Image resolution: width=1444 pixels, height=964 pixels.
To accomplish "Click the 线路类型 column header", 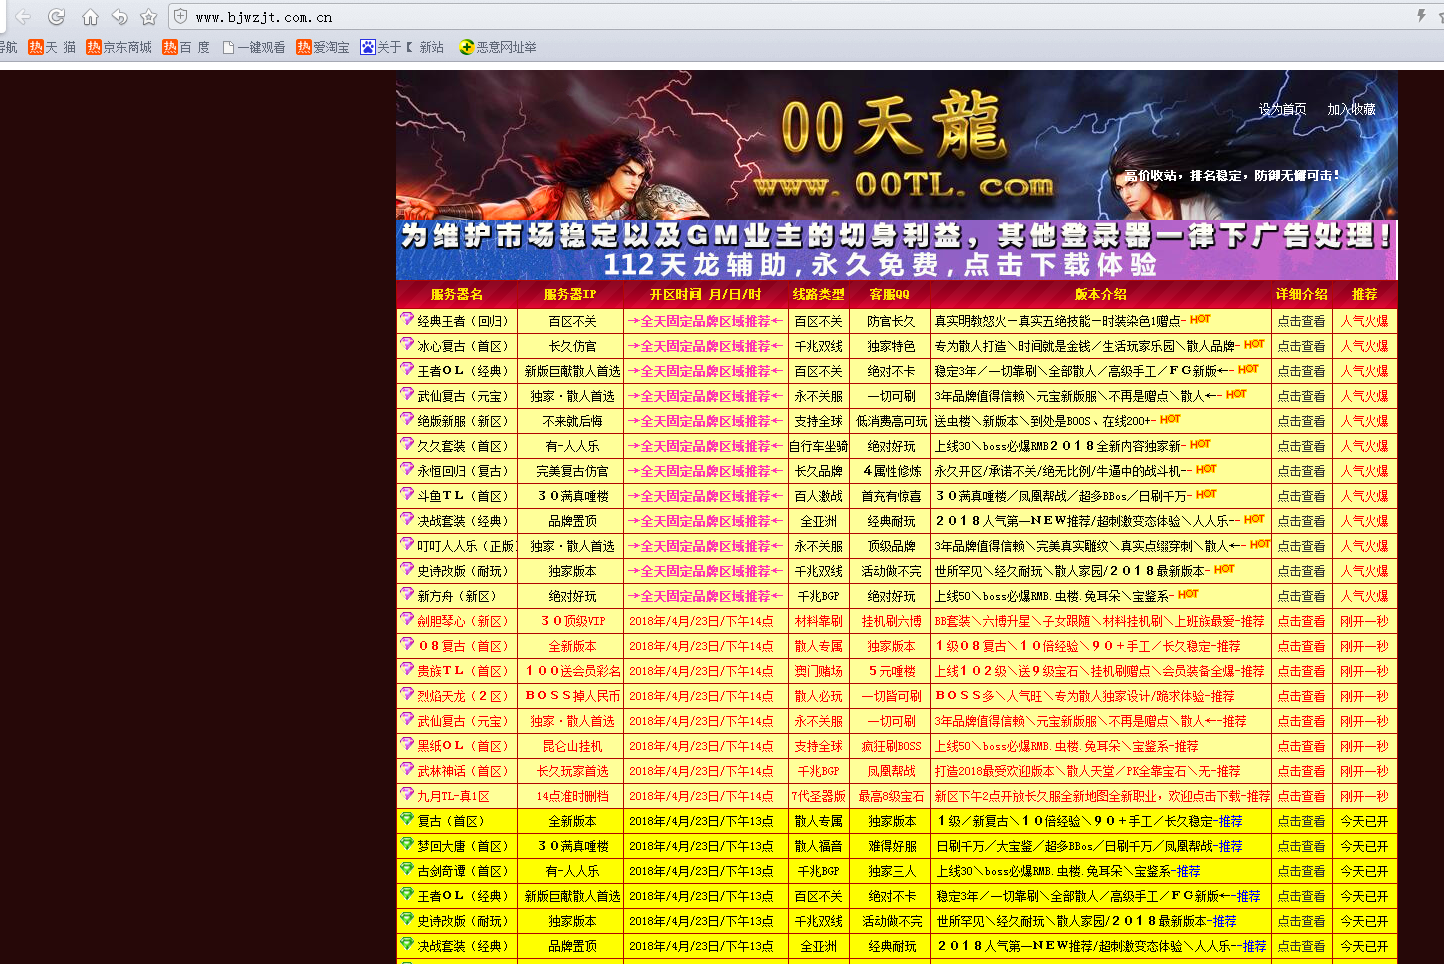I will [818, 294].
